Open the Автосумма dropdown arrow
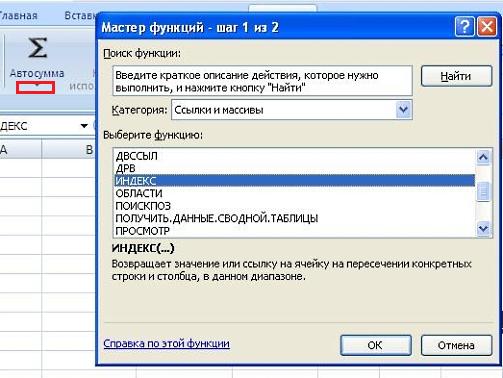 pos(36,87)
